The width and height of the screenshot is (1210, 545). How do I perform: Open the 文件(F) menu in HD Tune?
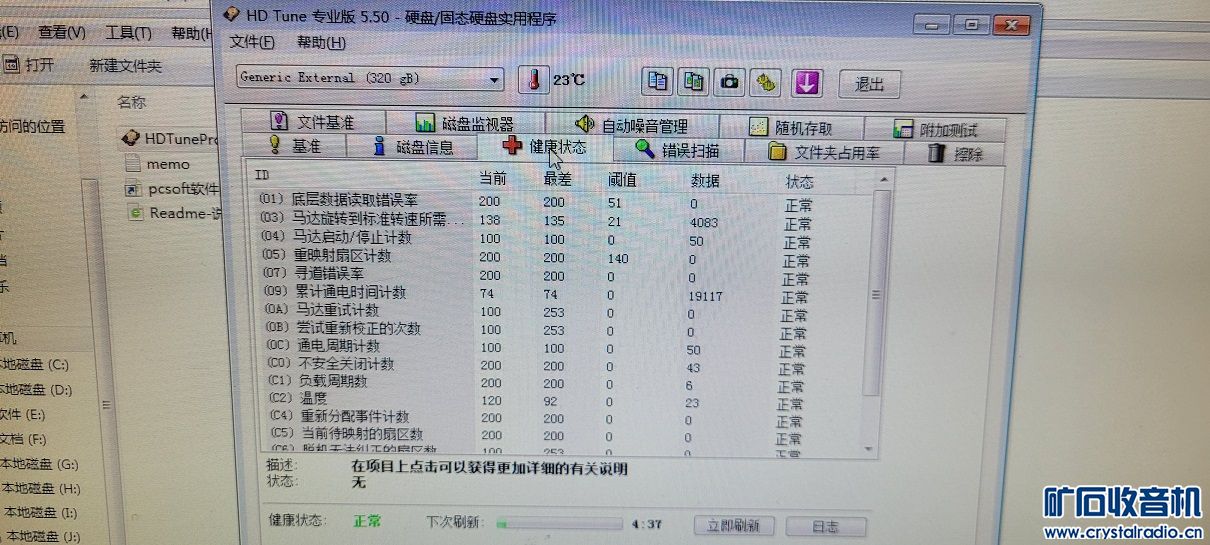coord(251,42)
